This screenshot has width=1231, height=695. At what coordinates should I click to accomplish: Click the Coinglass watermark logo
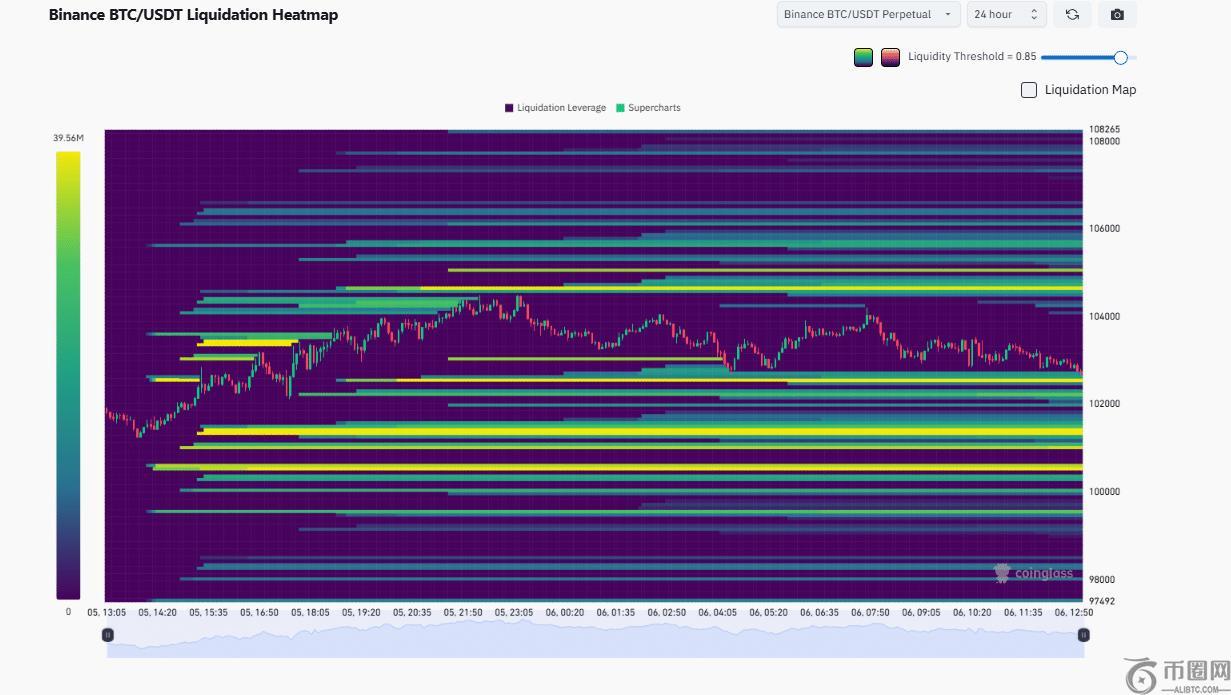tap(1033, 573)
